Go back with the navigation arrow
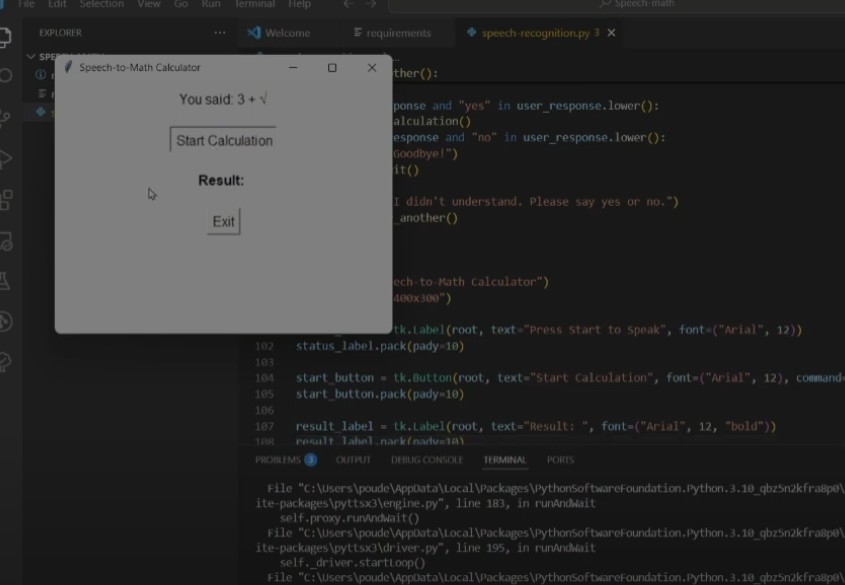Screen dimensions: 845x585 click(349, 4)
